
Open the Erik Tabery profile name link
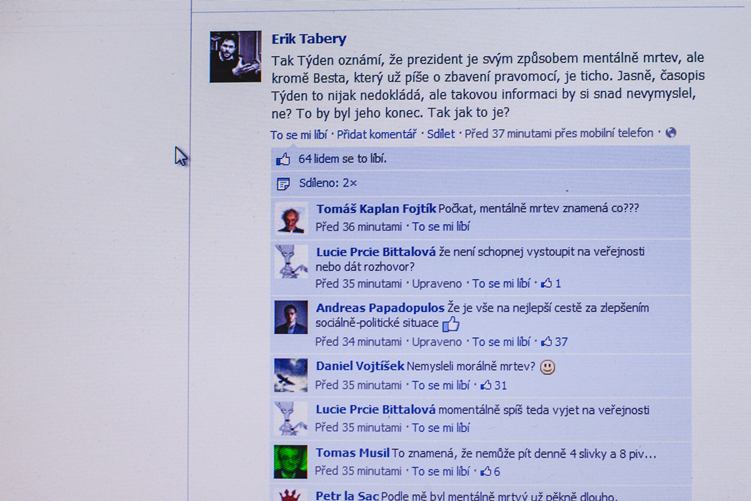pyautogui.click(x=309, y=39)
